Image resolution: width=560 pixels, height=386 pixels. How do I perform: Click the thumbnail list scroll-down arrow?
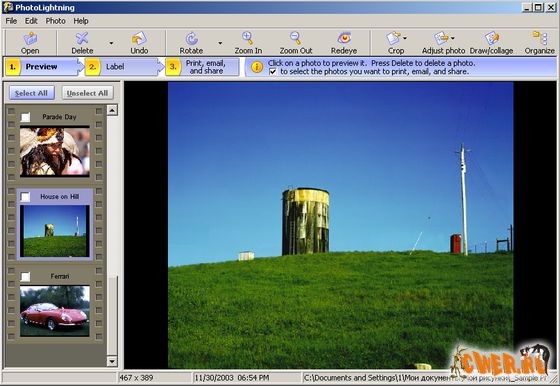pos(112,361)
